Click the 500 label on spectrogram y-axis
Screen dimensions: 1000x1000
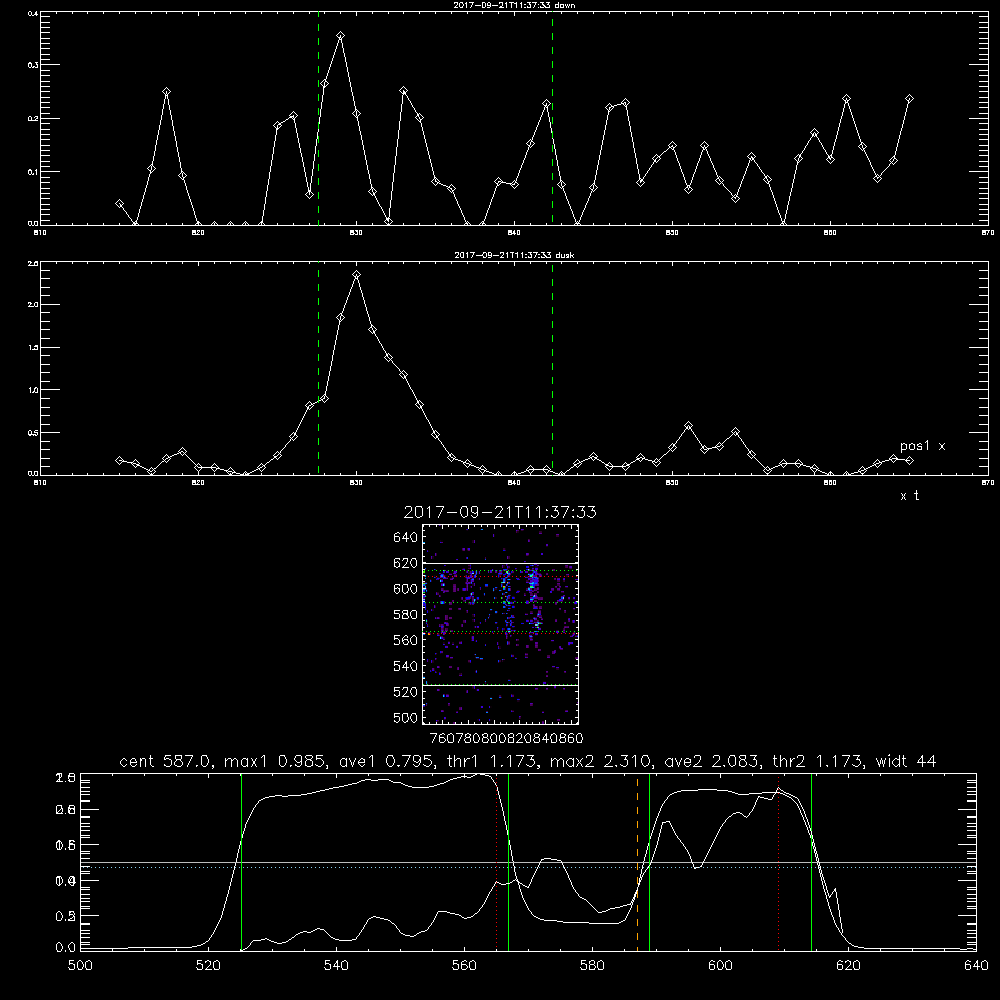406,717
